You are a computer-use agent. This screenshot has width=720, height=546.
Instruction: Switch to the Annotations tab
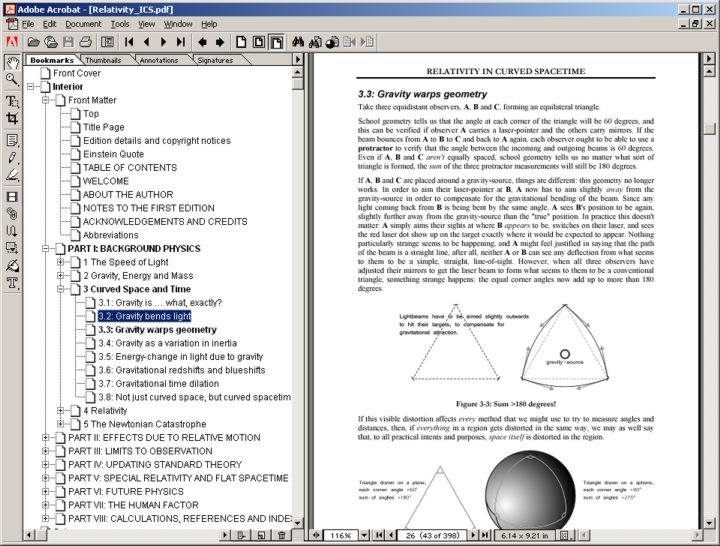point(159,60)
